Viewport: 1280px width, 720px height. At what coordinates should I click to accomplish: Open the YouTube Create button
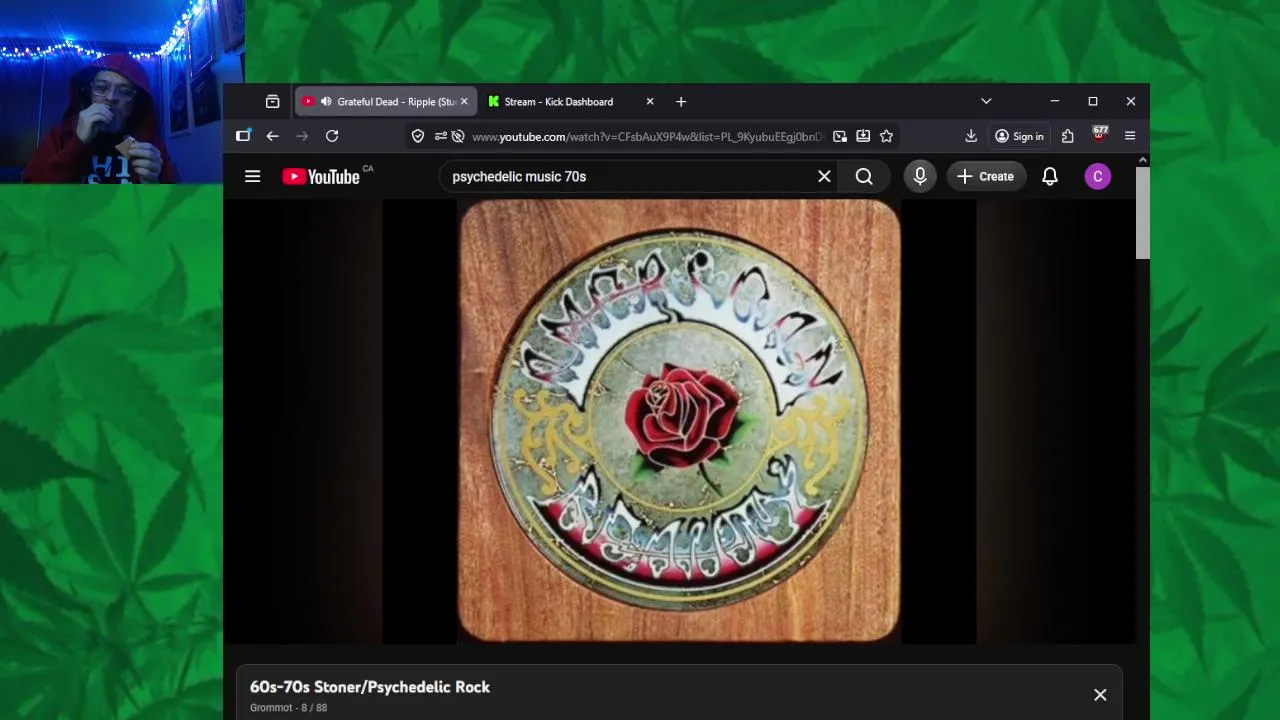coord(985,176)
